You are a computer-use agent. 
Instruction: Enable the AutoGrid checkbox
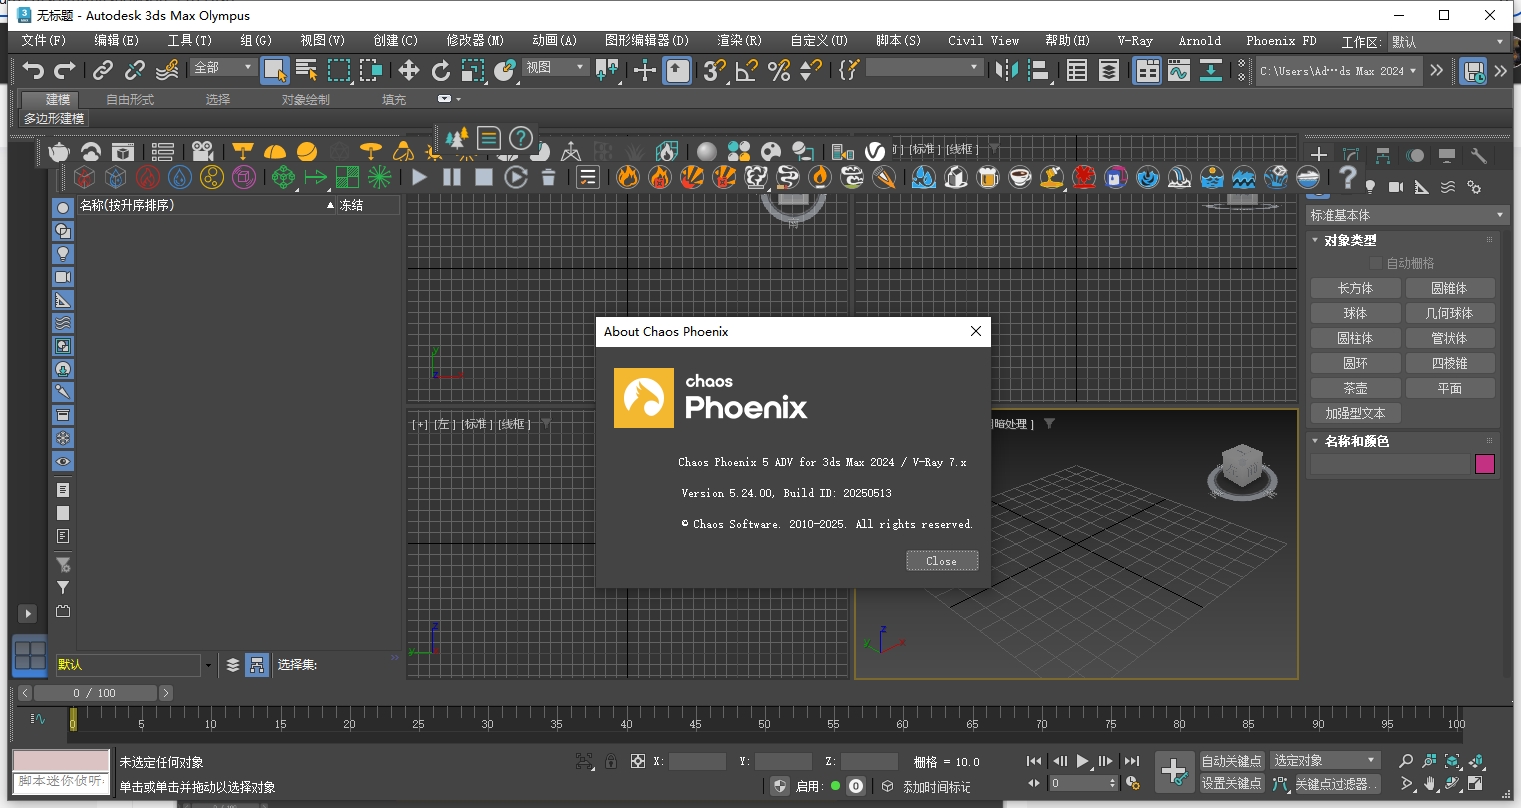pyautogui.click(x=1377, y=262)
